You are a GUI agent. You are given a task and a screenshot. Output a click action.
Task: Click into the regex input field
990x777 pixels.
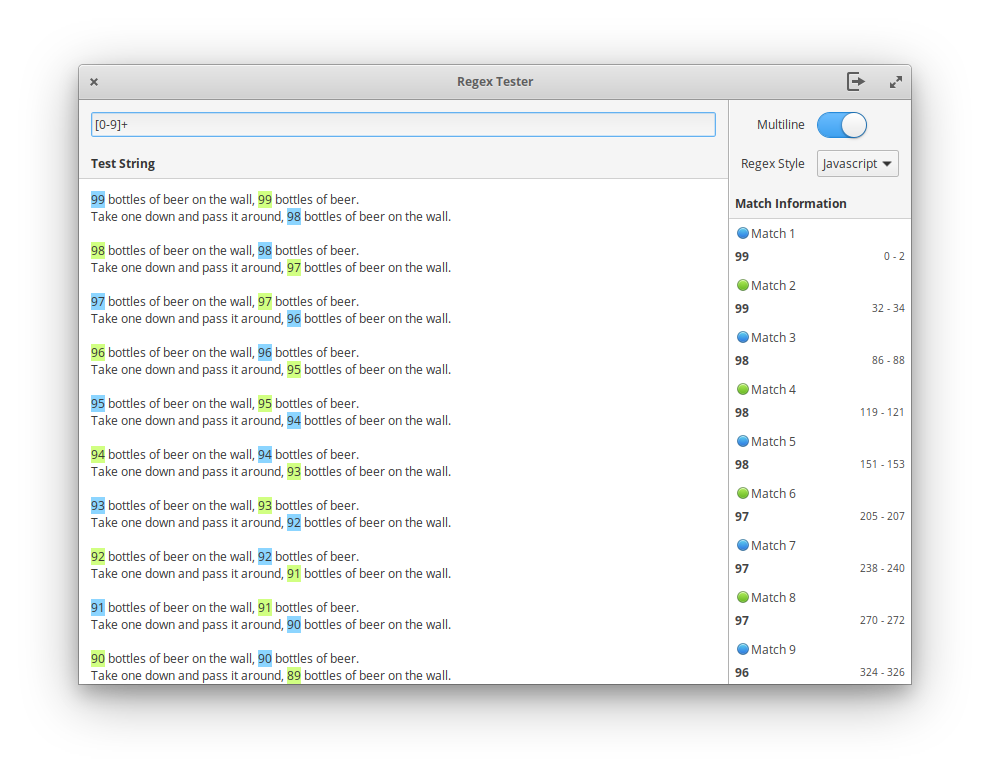(403, 124)
